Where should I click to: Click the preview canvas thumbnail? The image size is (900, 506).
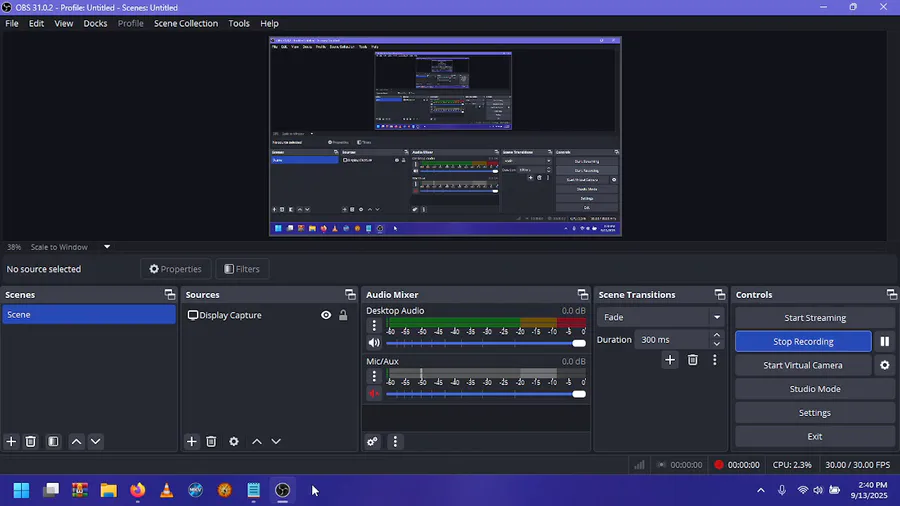coord(445,137)
